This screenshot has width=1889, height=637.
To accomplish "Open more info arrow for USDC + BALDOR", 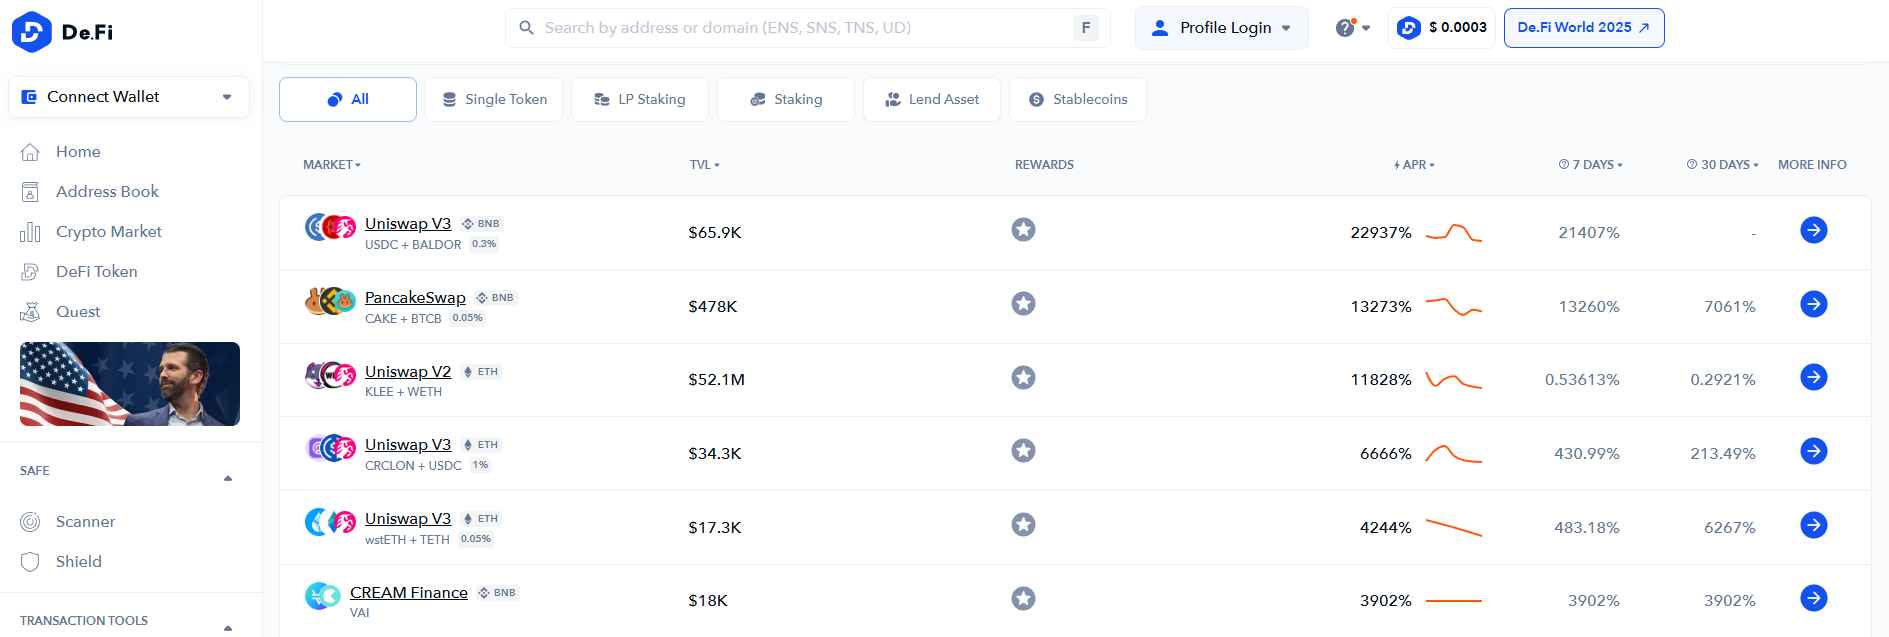I will tap(1814, 230).
